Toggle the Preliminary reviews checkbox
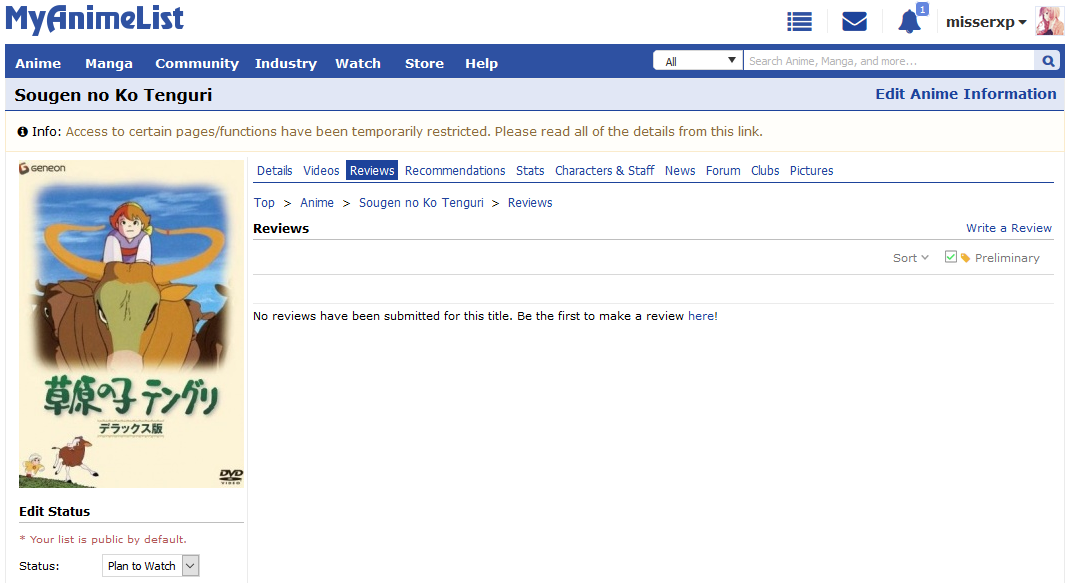The height and width of the screenshot is (583, 1073). pyautogui.click(x=951, y=257)
